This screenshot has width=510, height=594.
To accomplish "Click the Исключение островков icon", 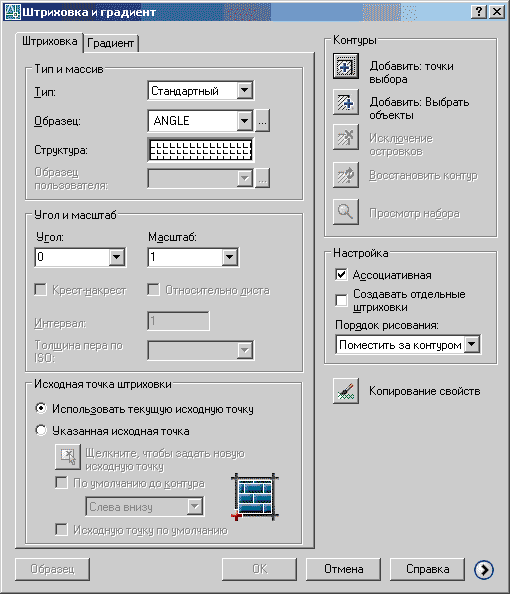I will [346, 137].
